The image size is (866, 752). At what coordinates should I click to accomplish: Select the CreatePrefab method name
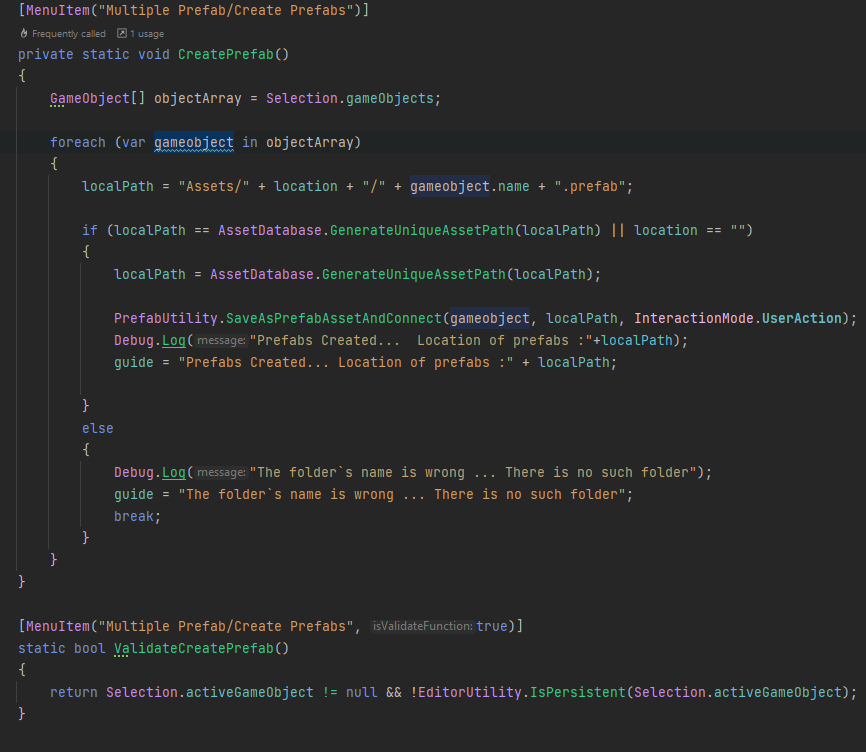(x=225, y=54)
